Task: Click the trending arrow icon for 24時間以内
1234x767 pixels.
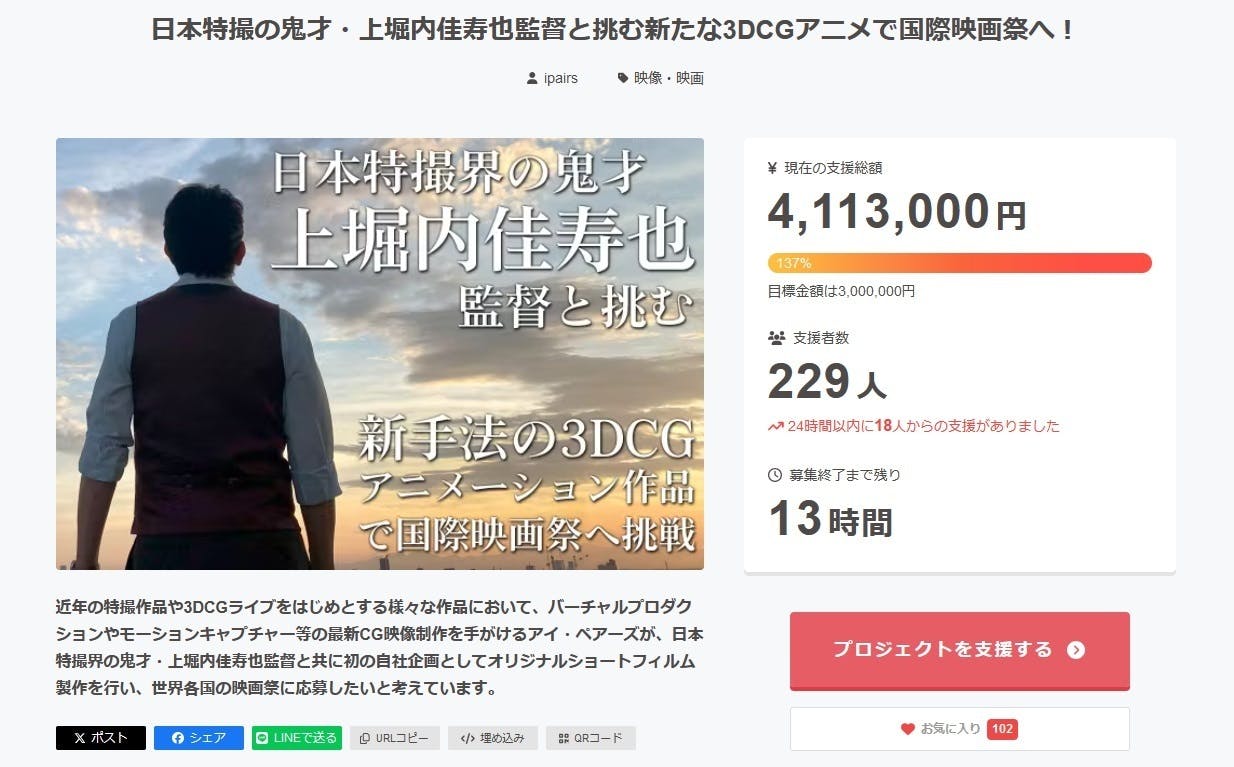Action: pyautogui.click(x=775, y=426)
